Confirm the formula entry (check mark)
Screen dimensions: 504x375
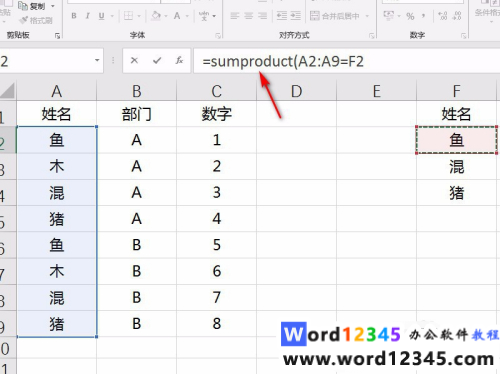(157, 60)
